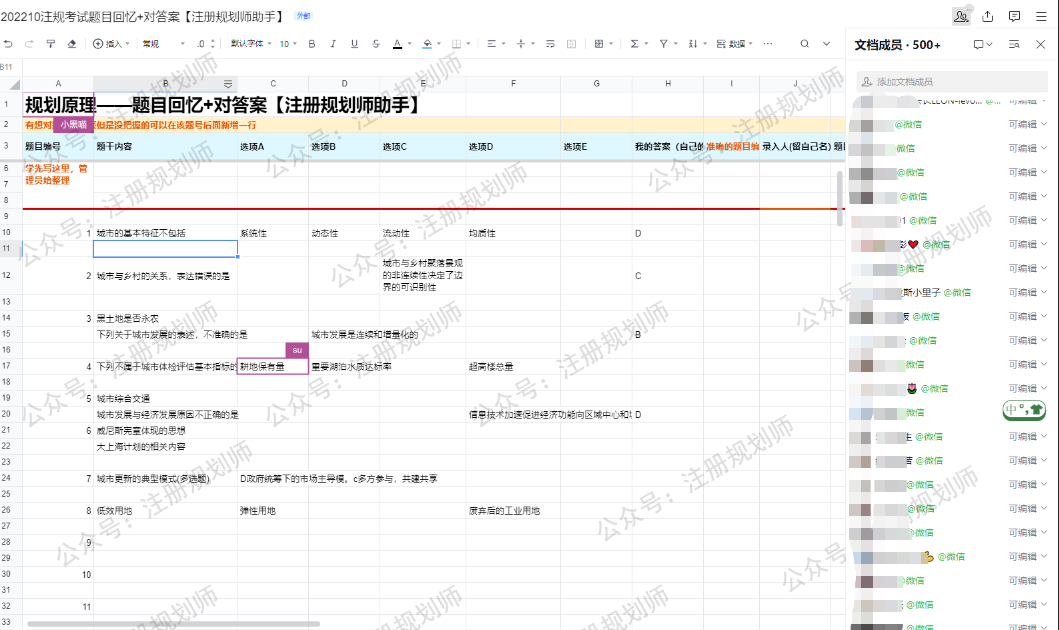Select cell 均质性 in row 10

[513, 233]
